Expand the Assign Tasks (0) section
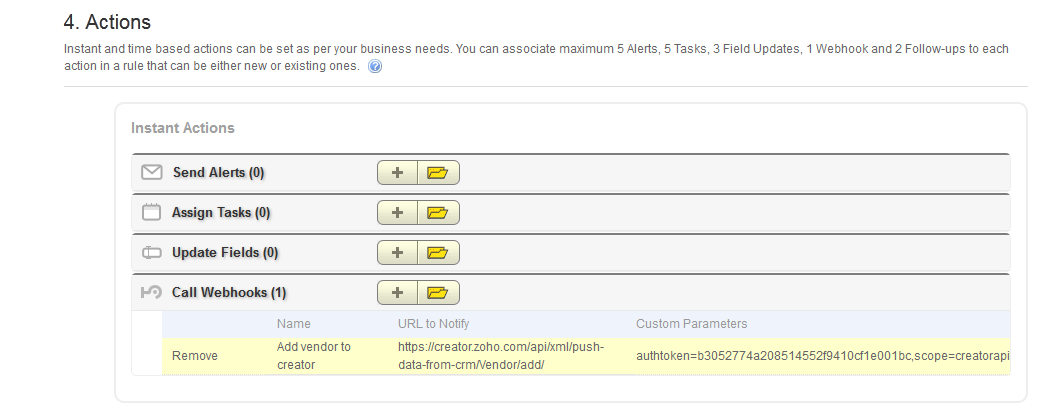The height and width of the screenshot is (411, 1044). (221, 213)
